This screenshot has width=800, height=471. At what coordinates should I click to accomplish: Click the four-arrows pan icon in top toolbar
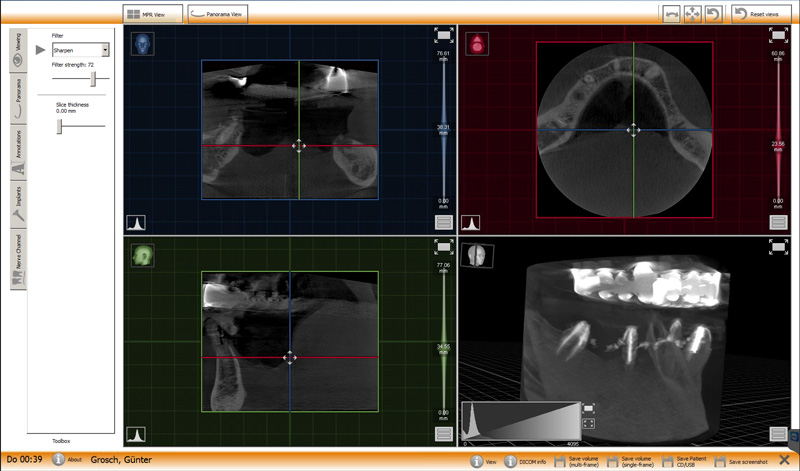click(x=694, y=14)
